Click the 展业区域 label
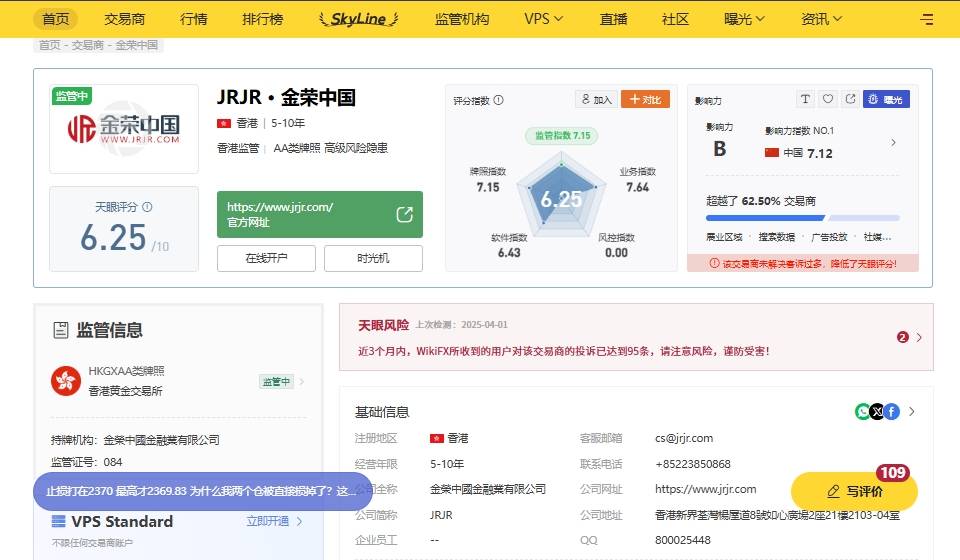Screen dimensions: 960x560 (724, 237)
